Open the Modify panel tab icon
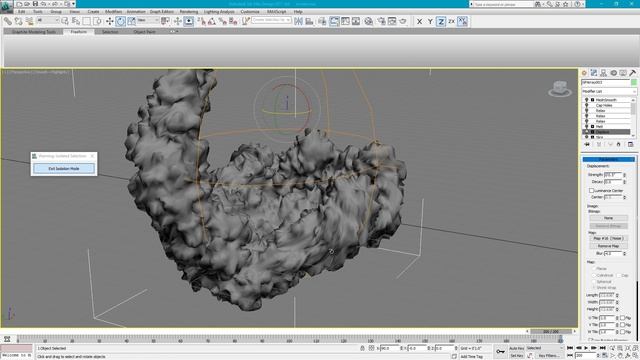Screen dimensions: 640x360 594,73
